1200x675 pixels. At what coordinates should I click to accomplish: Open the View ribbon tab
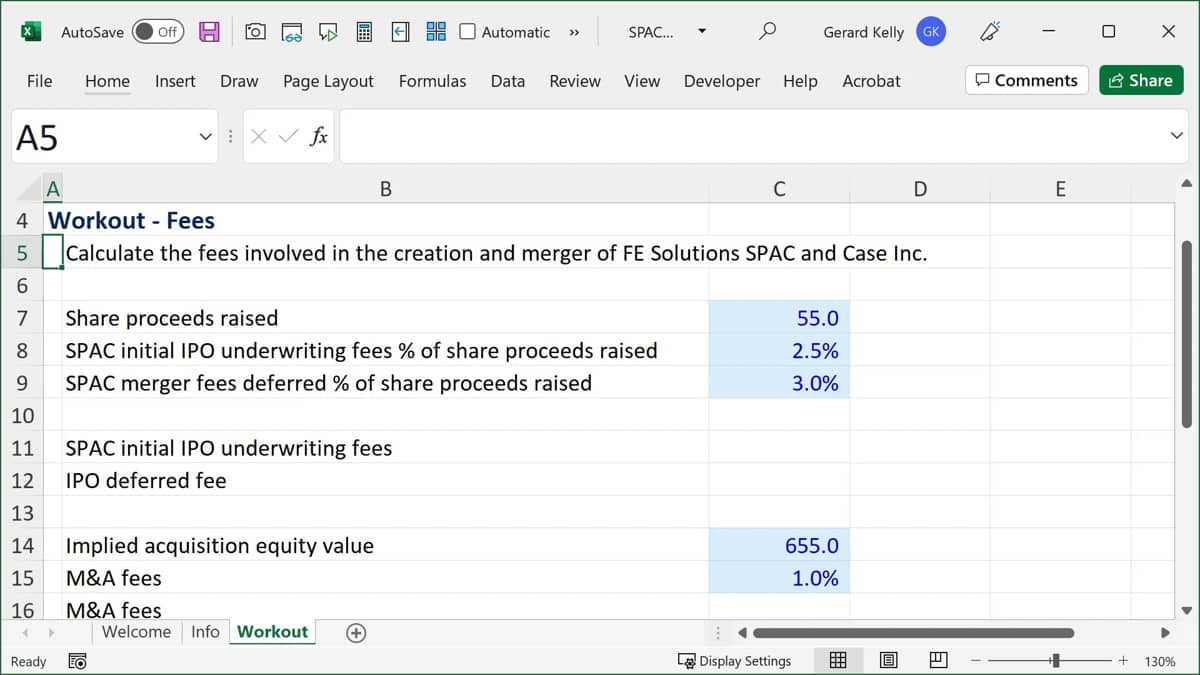click(642, 81)
